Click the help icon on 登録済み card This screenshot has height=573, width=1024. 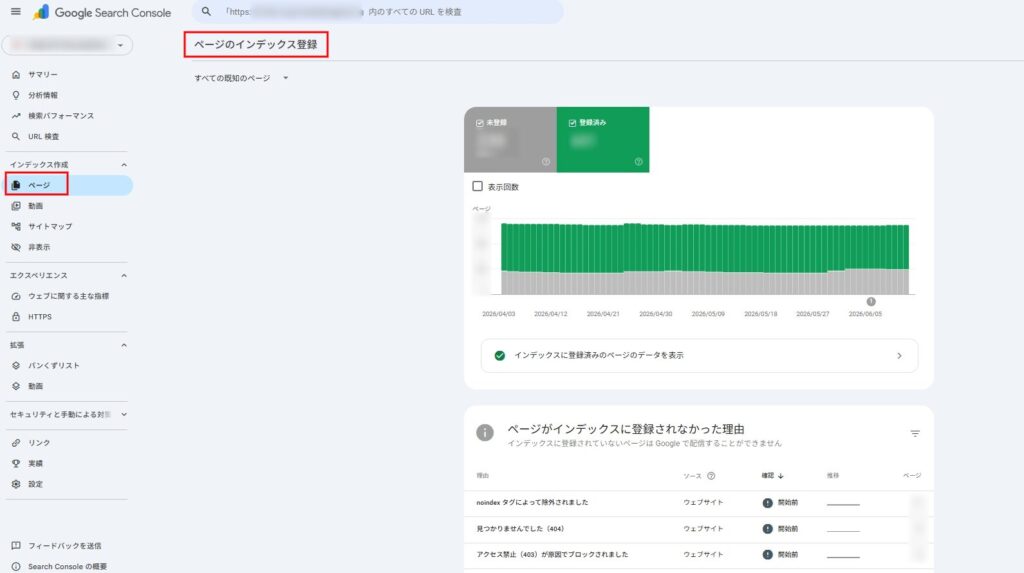click(639, 162)
